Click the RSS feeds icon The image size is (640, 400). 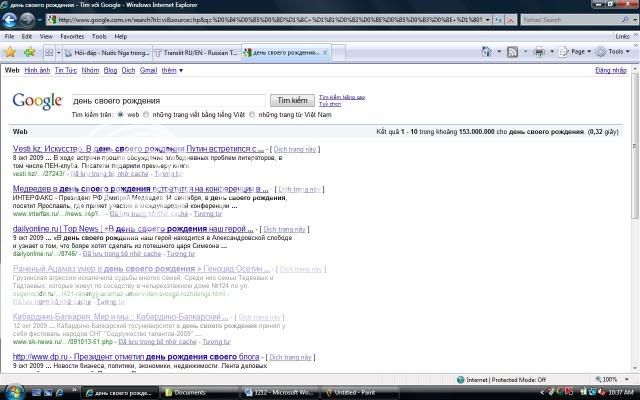[x=512, y=51]
